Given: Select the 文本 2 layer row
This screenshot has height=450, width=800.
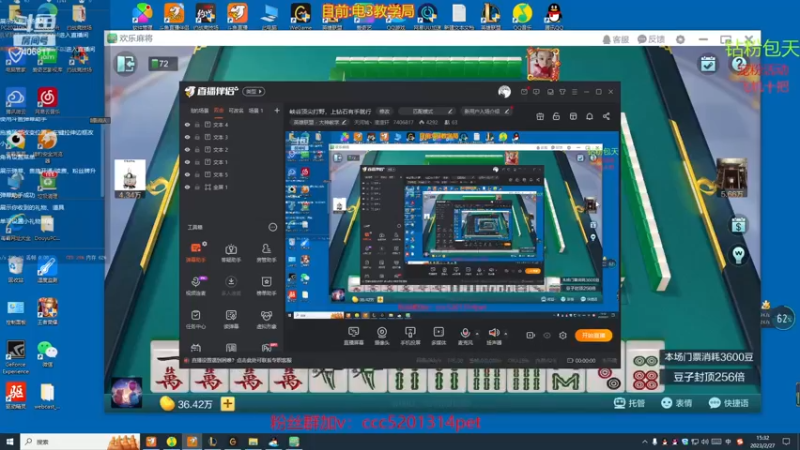Looking at the screenshot, I should [x=231, y=149].
